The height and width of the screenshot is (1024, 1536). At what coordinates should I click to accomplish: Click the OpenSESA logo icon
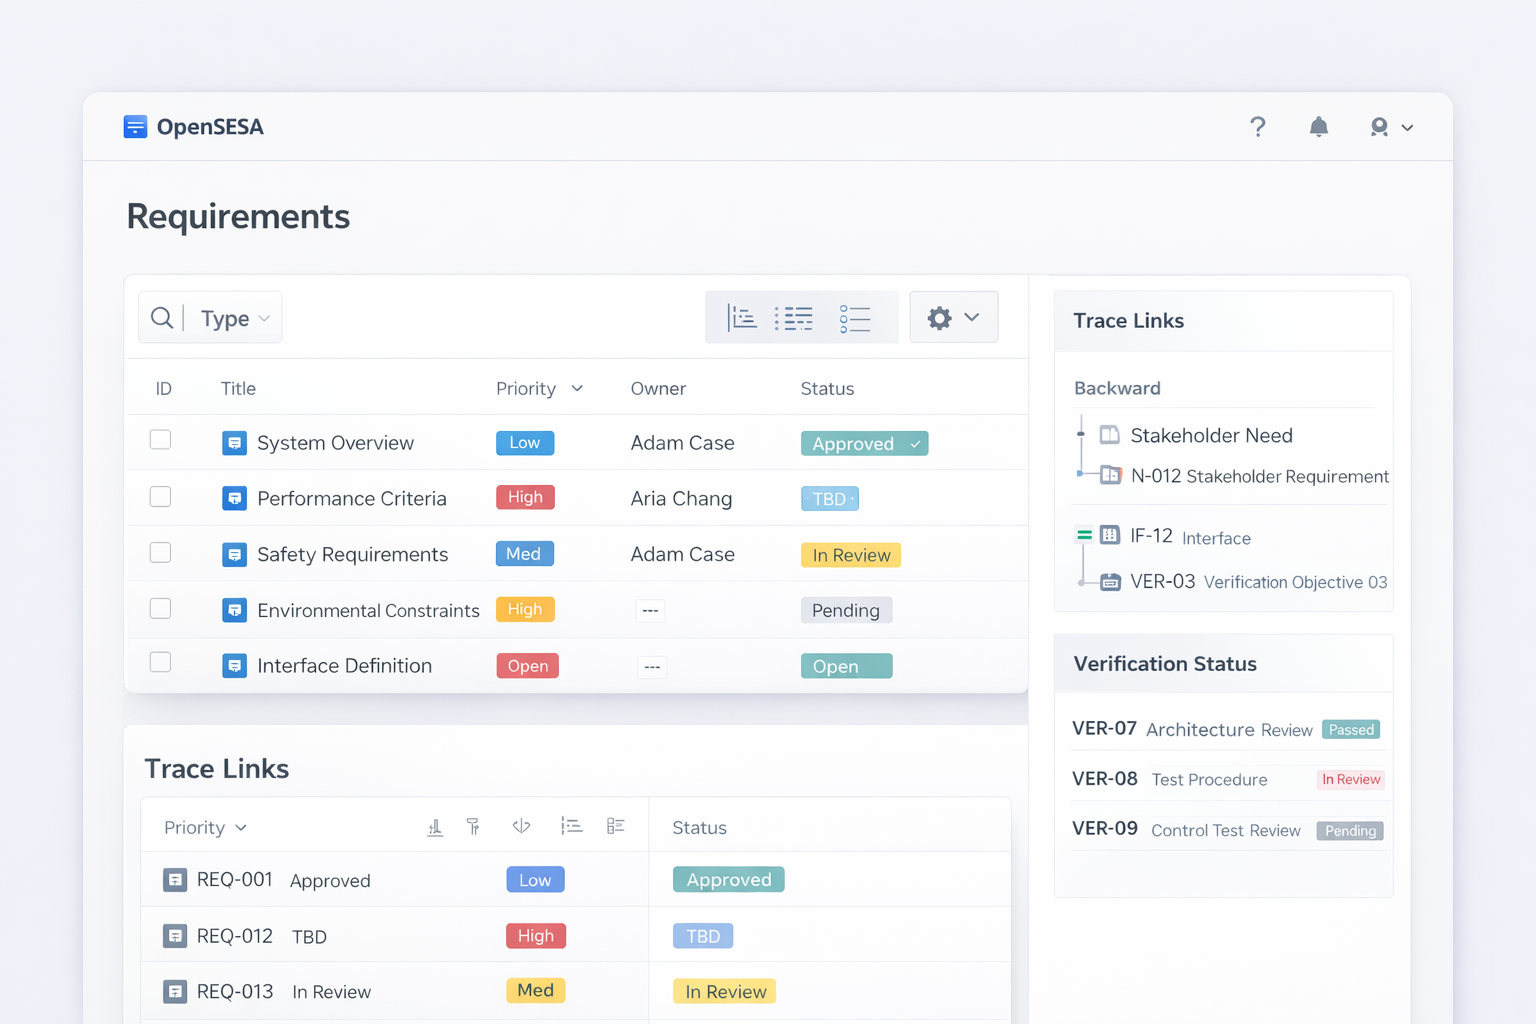[x=135, y=126]
